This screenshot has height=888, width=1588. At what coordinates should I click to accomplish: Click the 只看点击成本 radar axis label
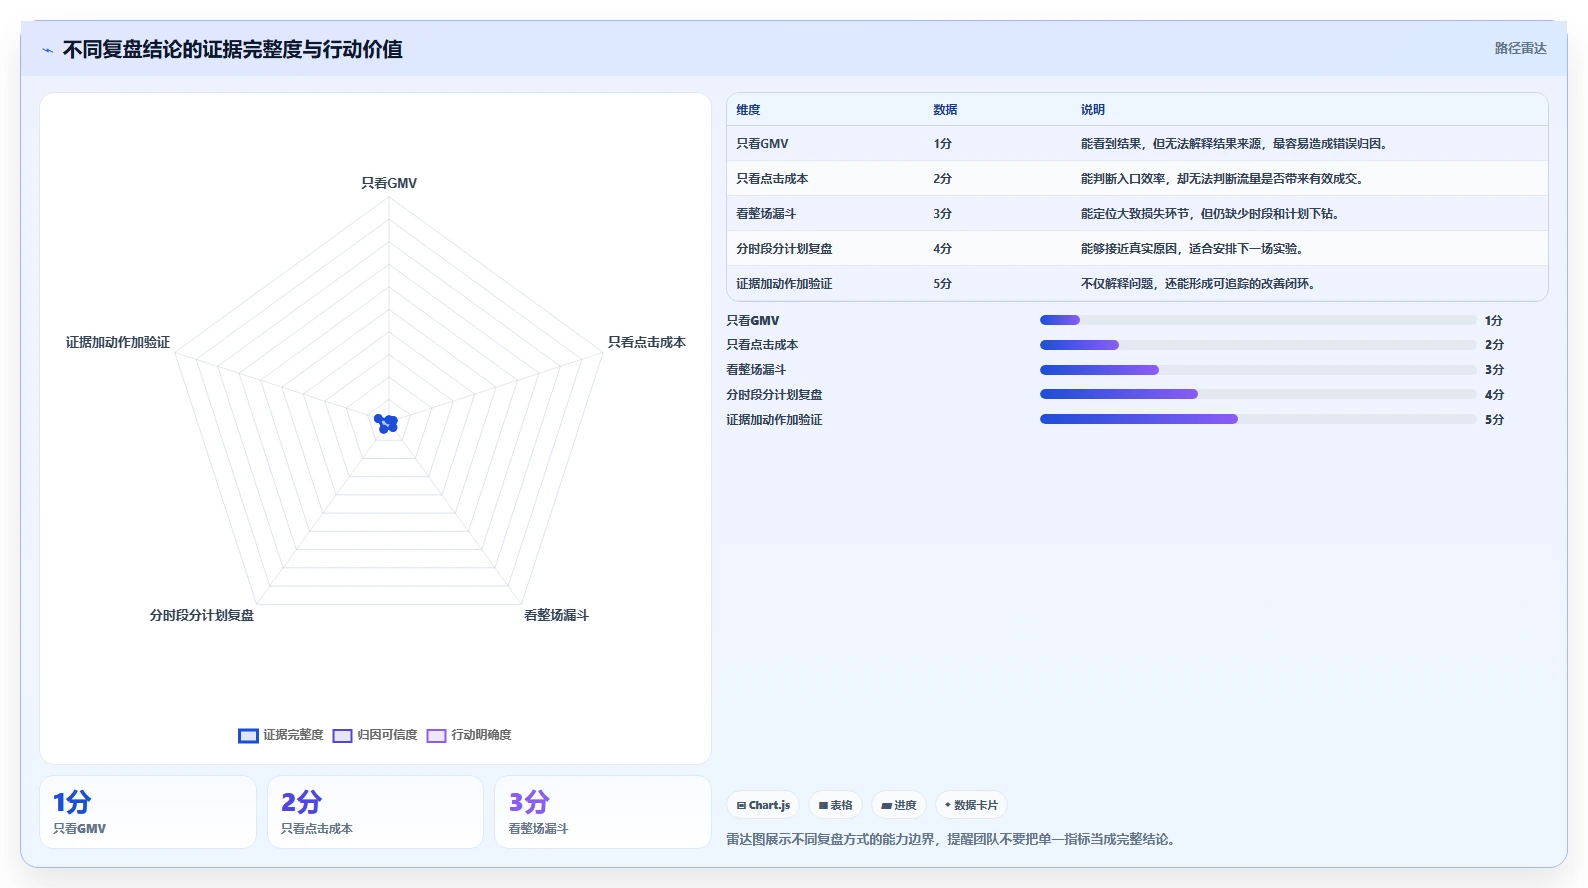click(x=647, y=342)
